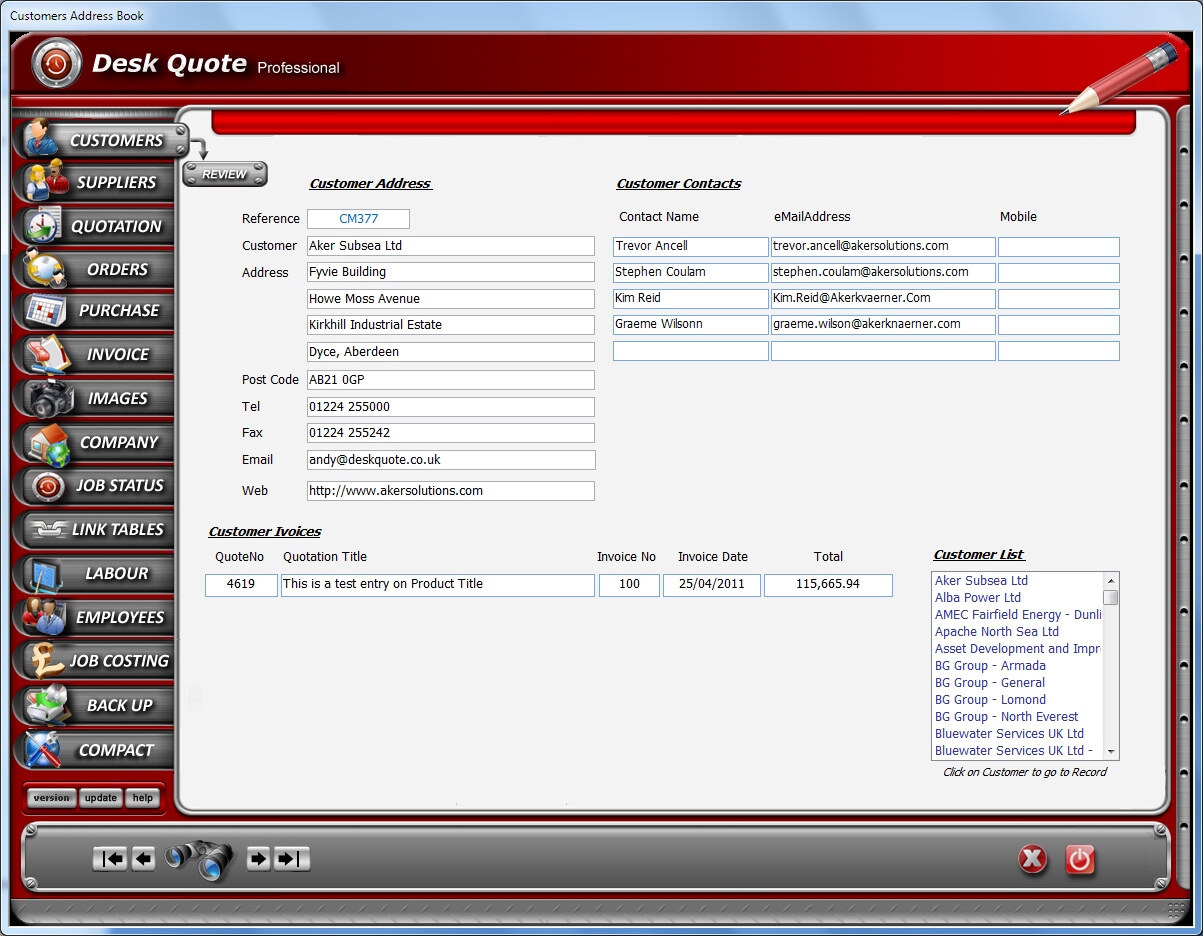
Task: Open the help button
Action: point(143,798)
